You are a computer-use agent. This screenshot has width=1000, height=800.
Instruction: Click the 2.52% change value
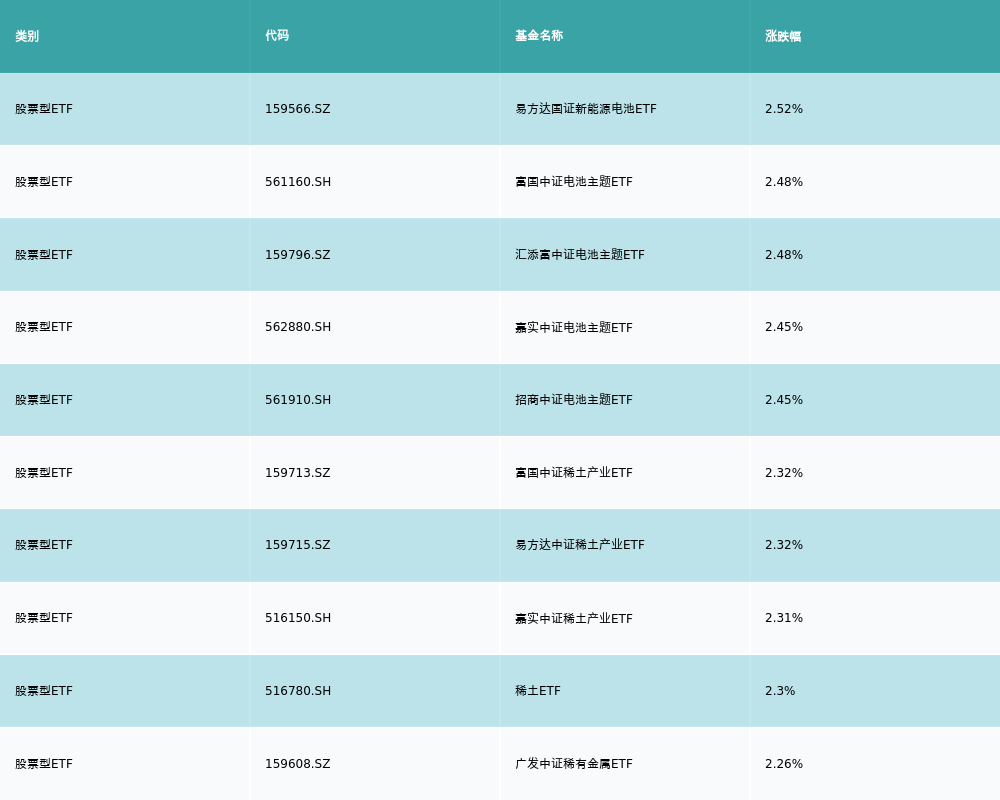tap(784, 109)
